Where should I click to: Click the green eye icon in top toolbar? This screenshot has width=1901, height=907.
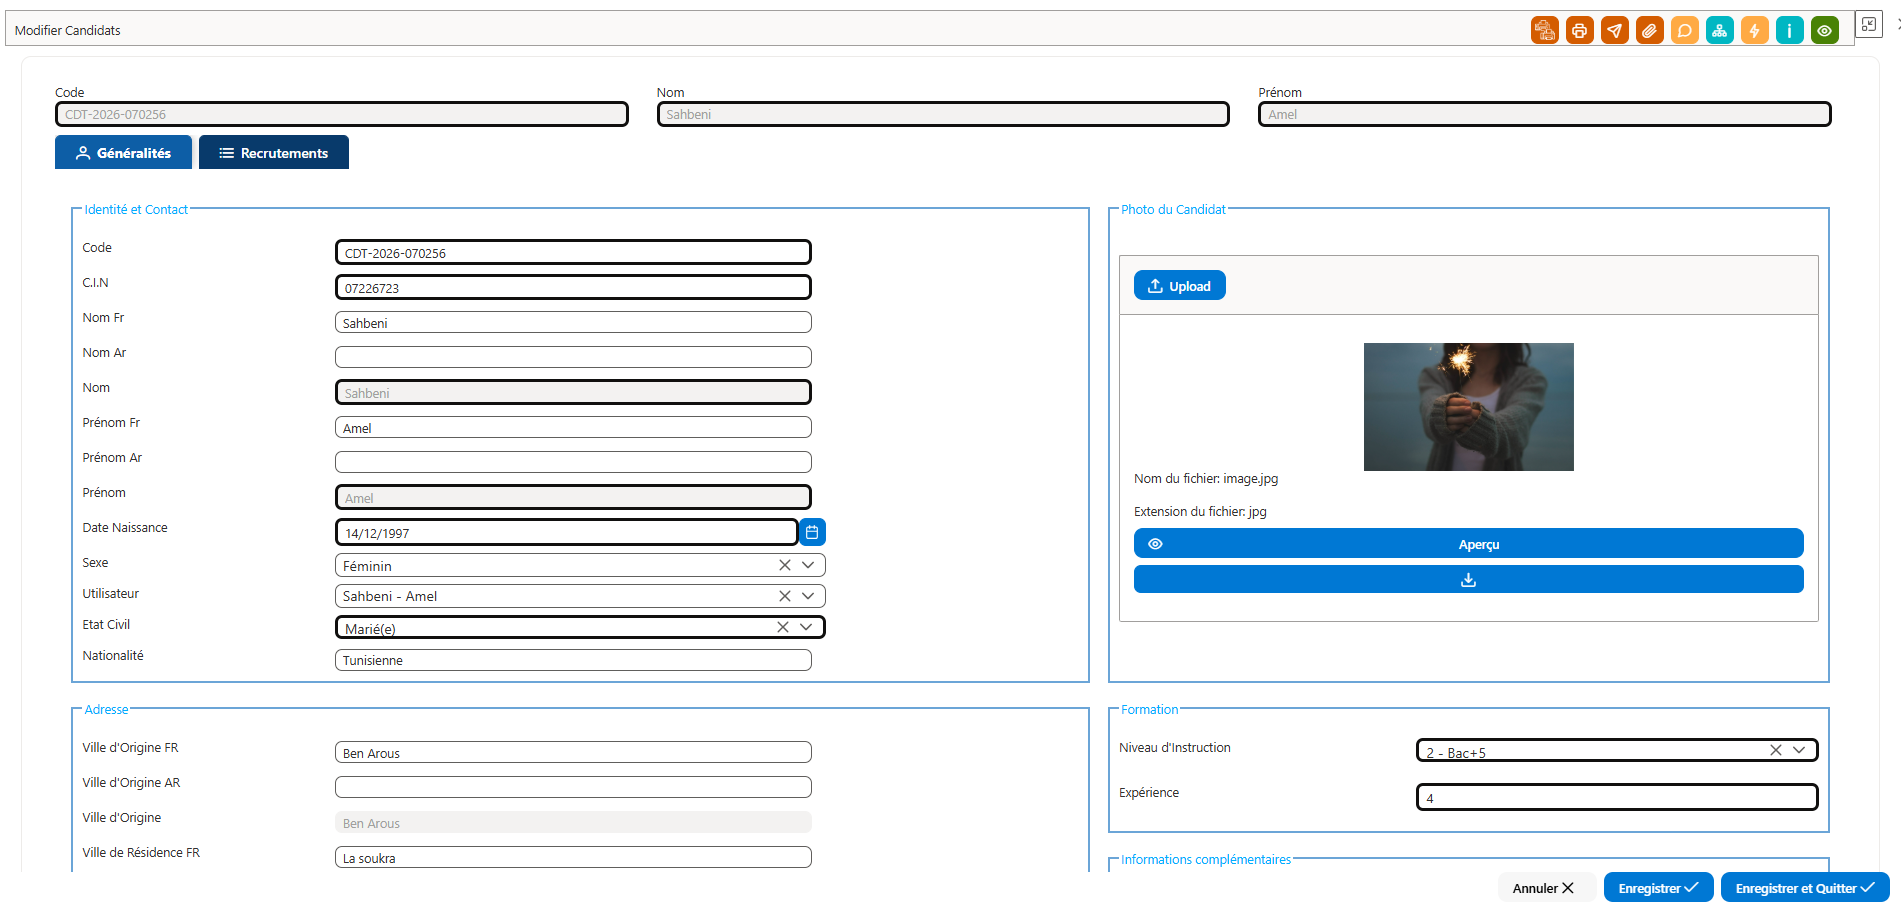tap(1825, 31)
